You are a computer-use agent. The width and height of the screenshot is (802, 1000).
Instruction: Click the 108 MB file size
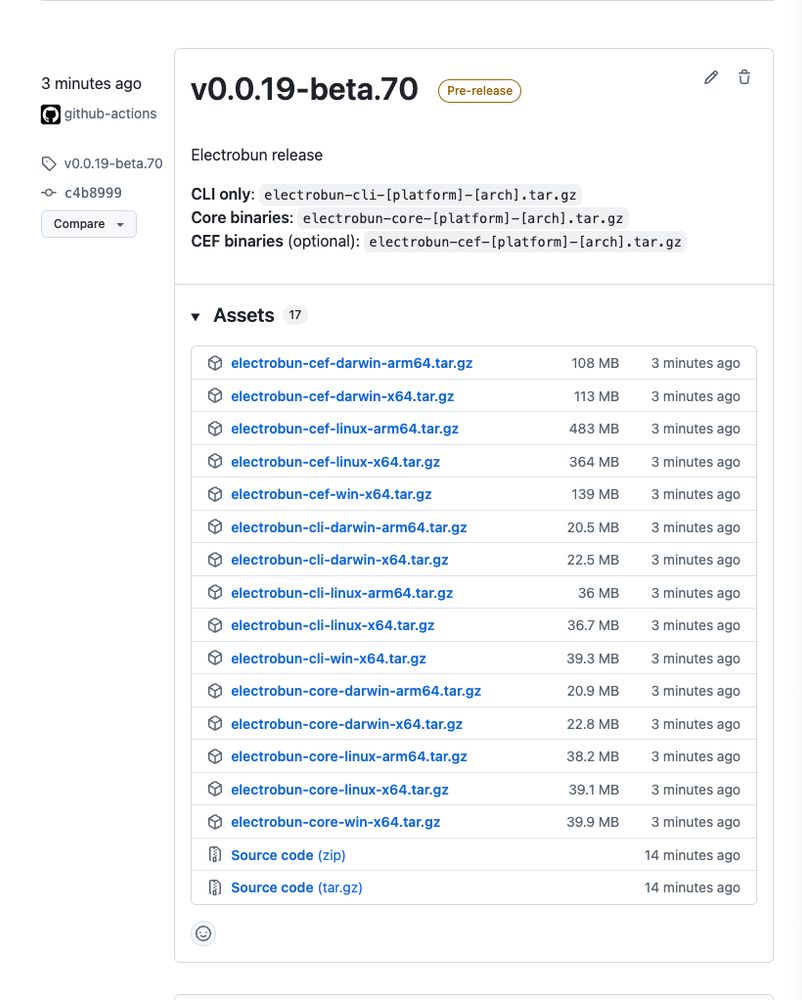(x=595, y=363)
